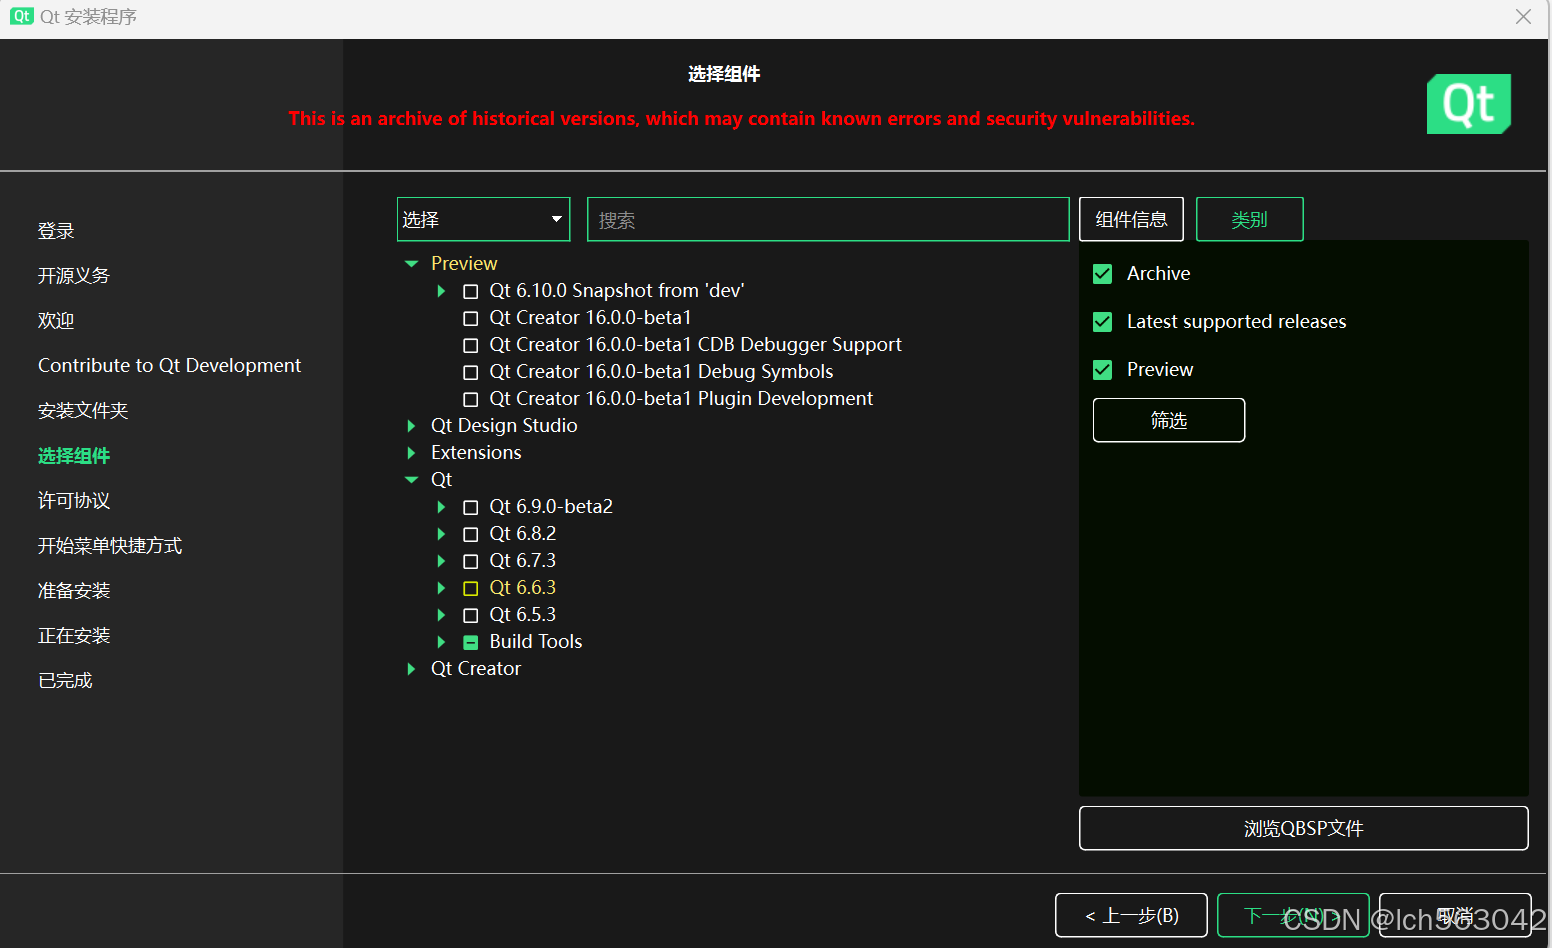This screenshot has height=948, width=1552.
Task: Check the Qt 6.9.0-beta2 box
Action: click(471, 508)
